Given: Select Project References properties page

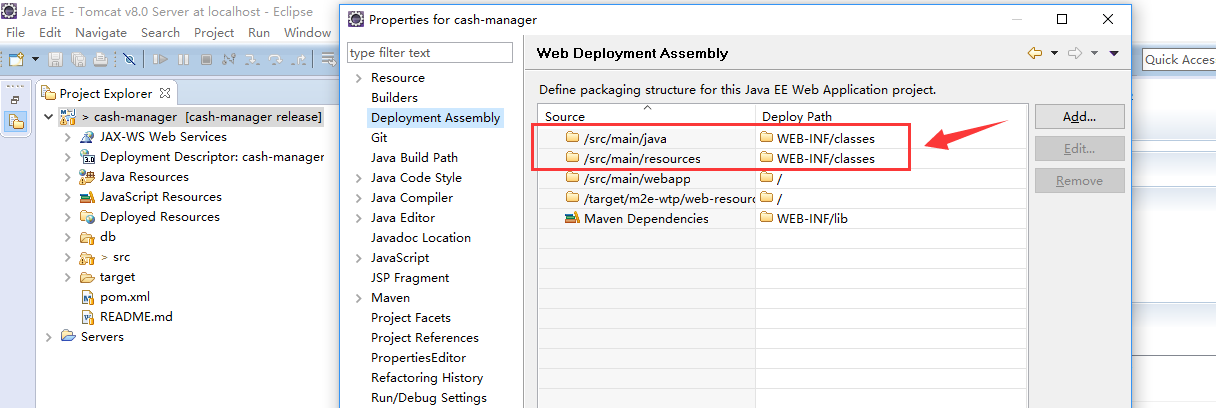Looking at the screenshot, I should click(x=425, y=338).
